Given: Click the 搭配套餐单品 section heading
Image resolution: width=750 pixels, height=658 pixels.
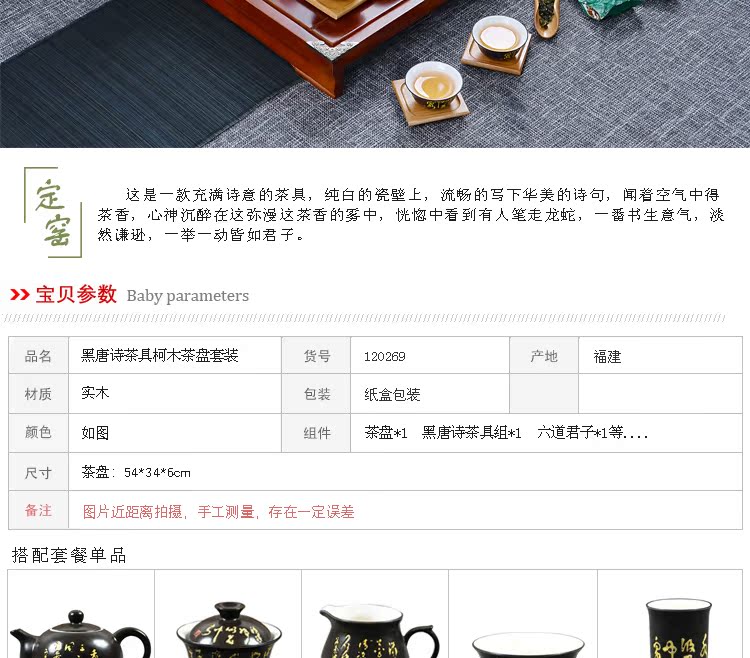Looking at the screenshot, I should click(69, 555).
